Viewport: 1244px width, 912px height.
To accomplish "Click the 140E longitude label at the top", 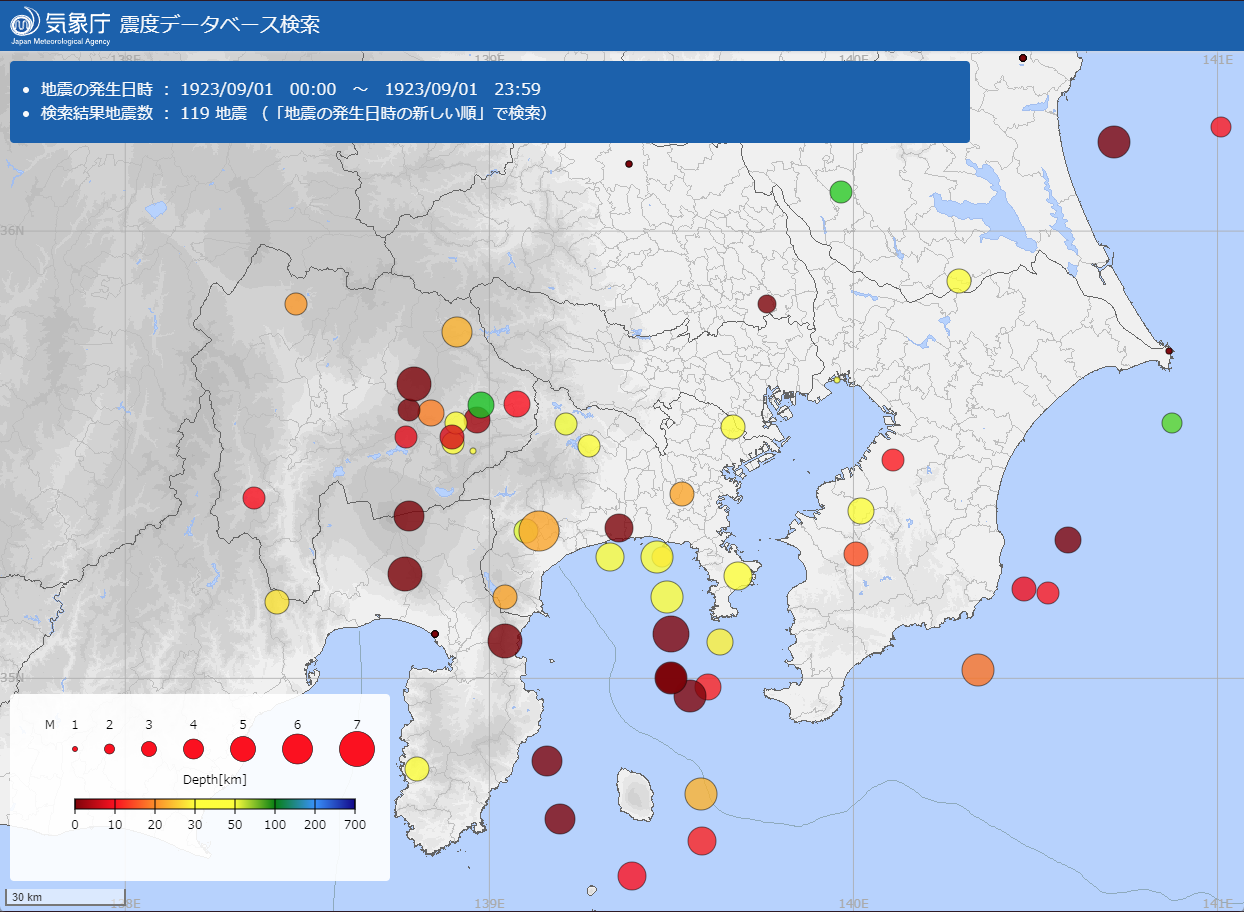I will pos(853,59).
